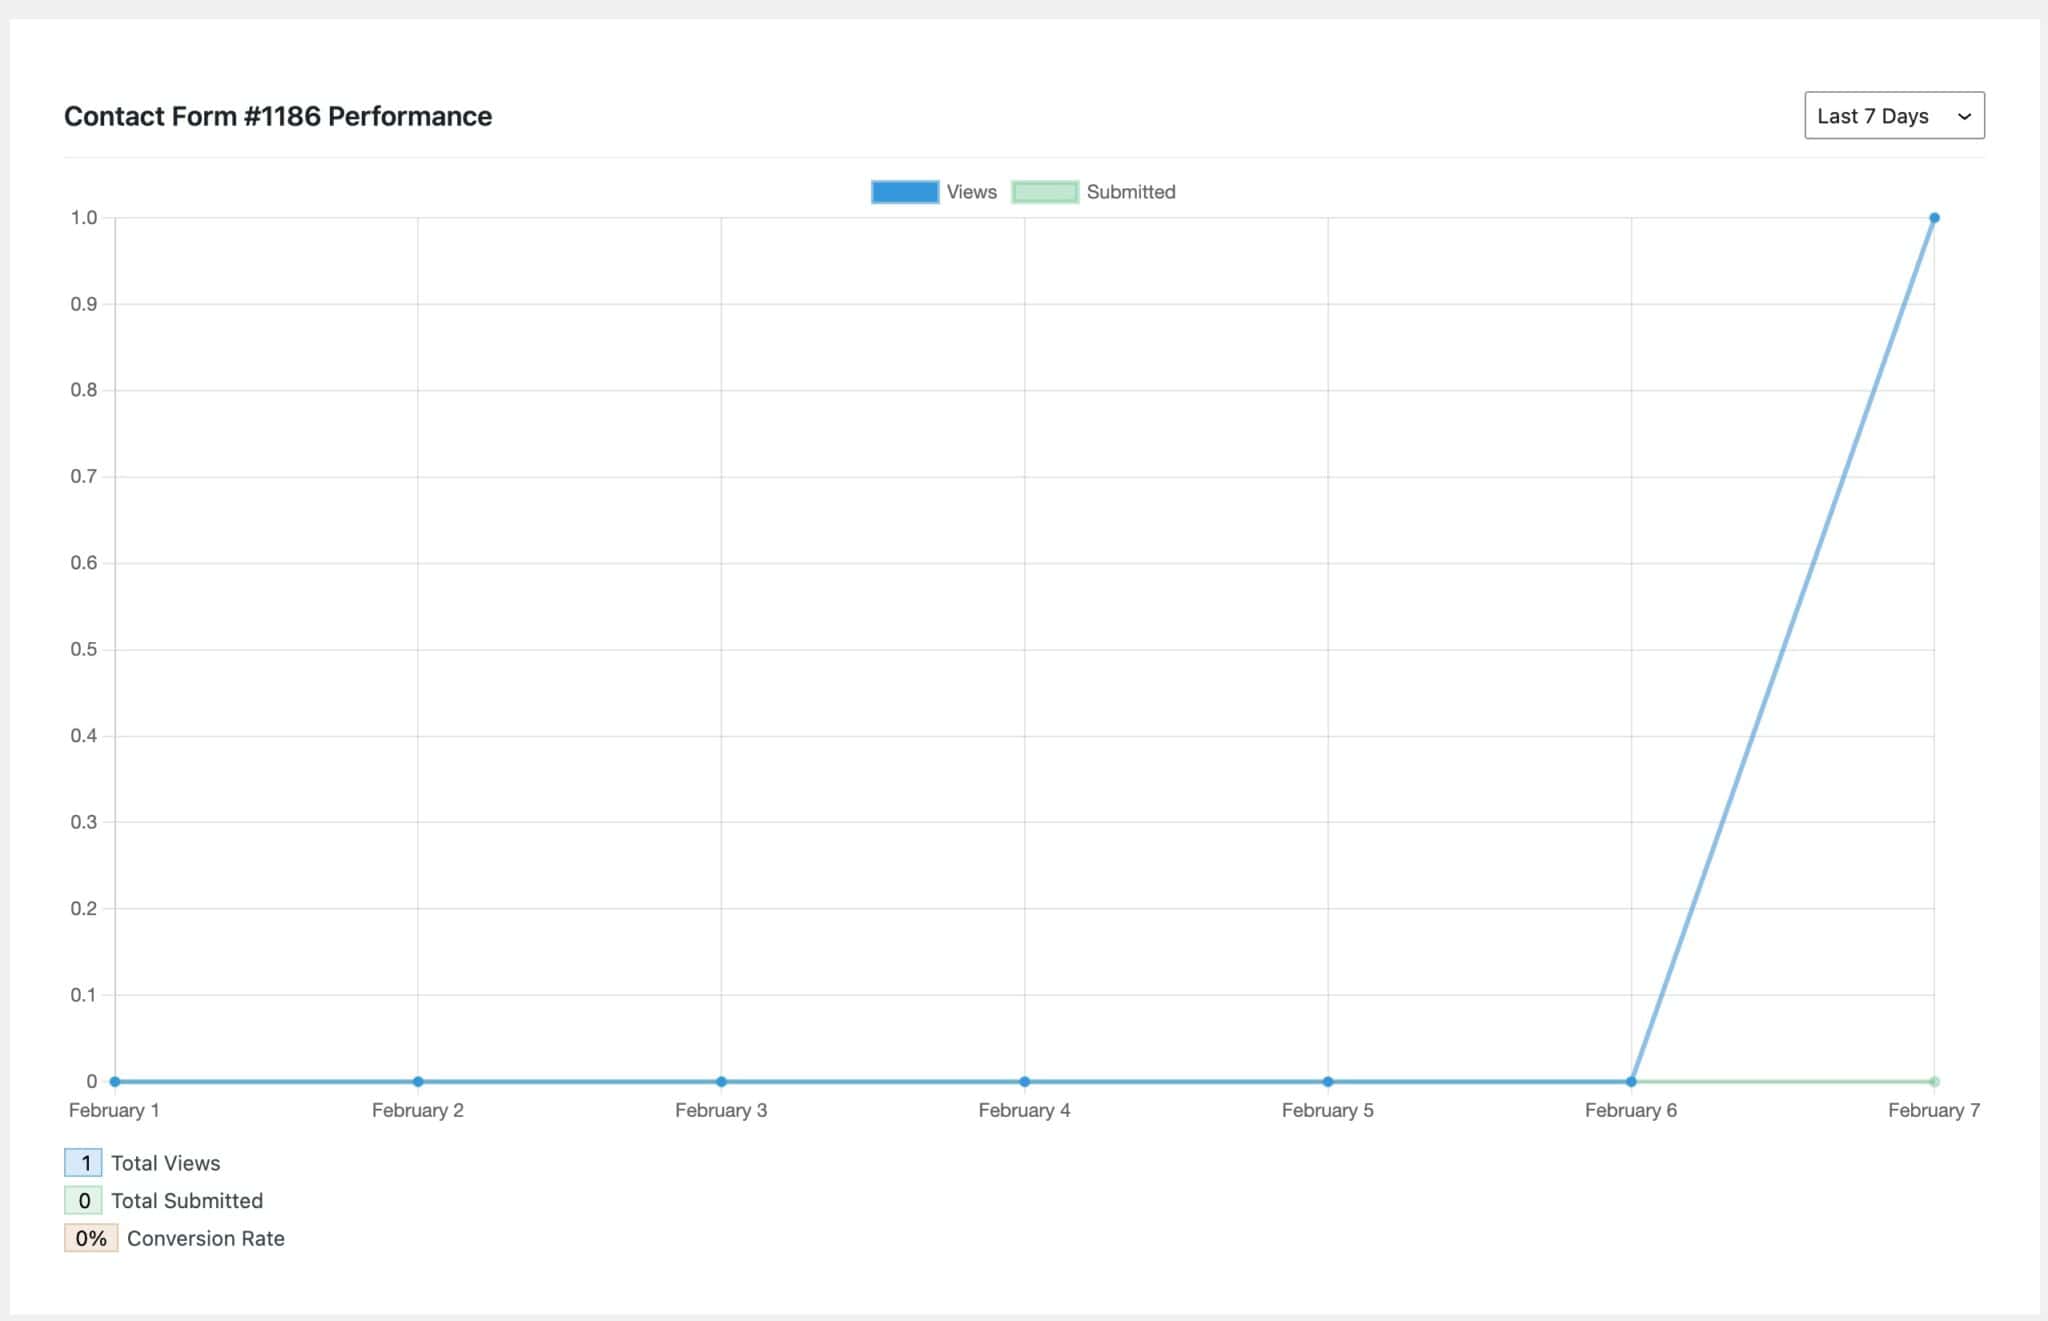This screenshot has width=2048, height=1321.
Task: Click the February 4 data point
Action: pyautogui.click(x=1024, y=1081)
